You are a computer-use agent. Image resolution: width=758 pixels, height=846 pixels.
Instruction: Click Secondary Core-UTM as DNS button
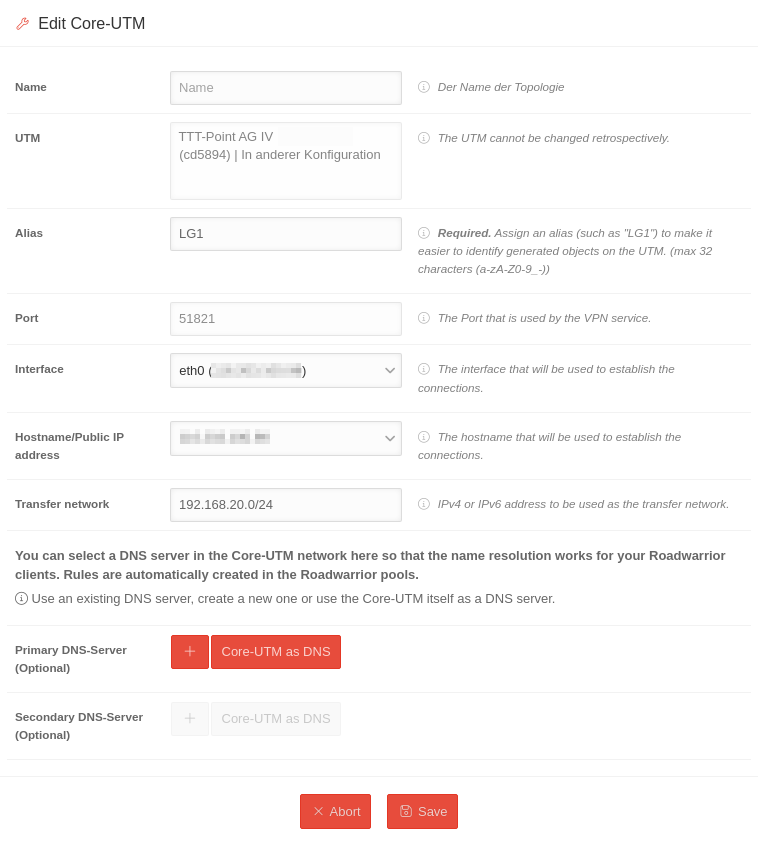(x=276, y=719)
